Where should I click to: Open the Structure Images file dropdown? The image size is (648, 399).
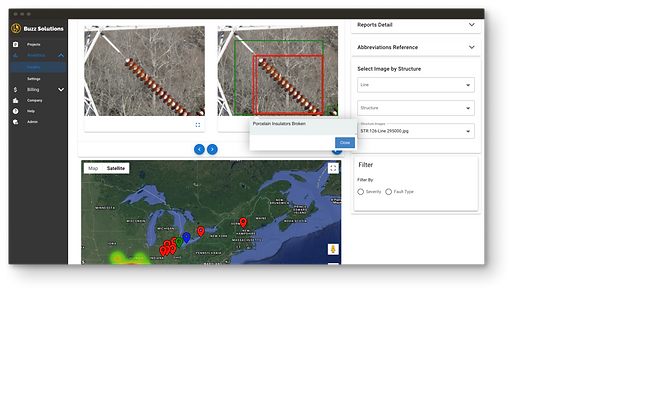(x=416, y=131)
